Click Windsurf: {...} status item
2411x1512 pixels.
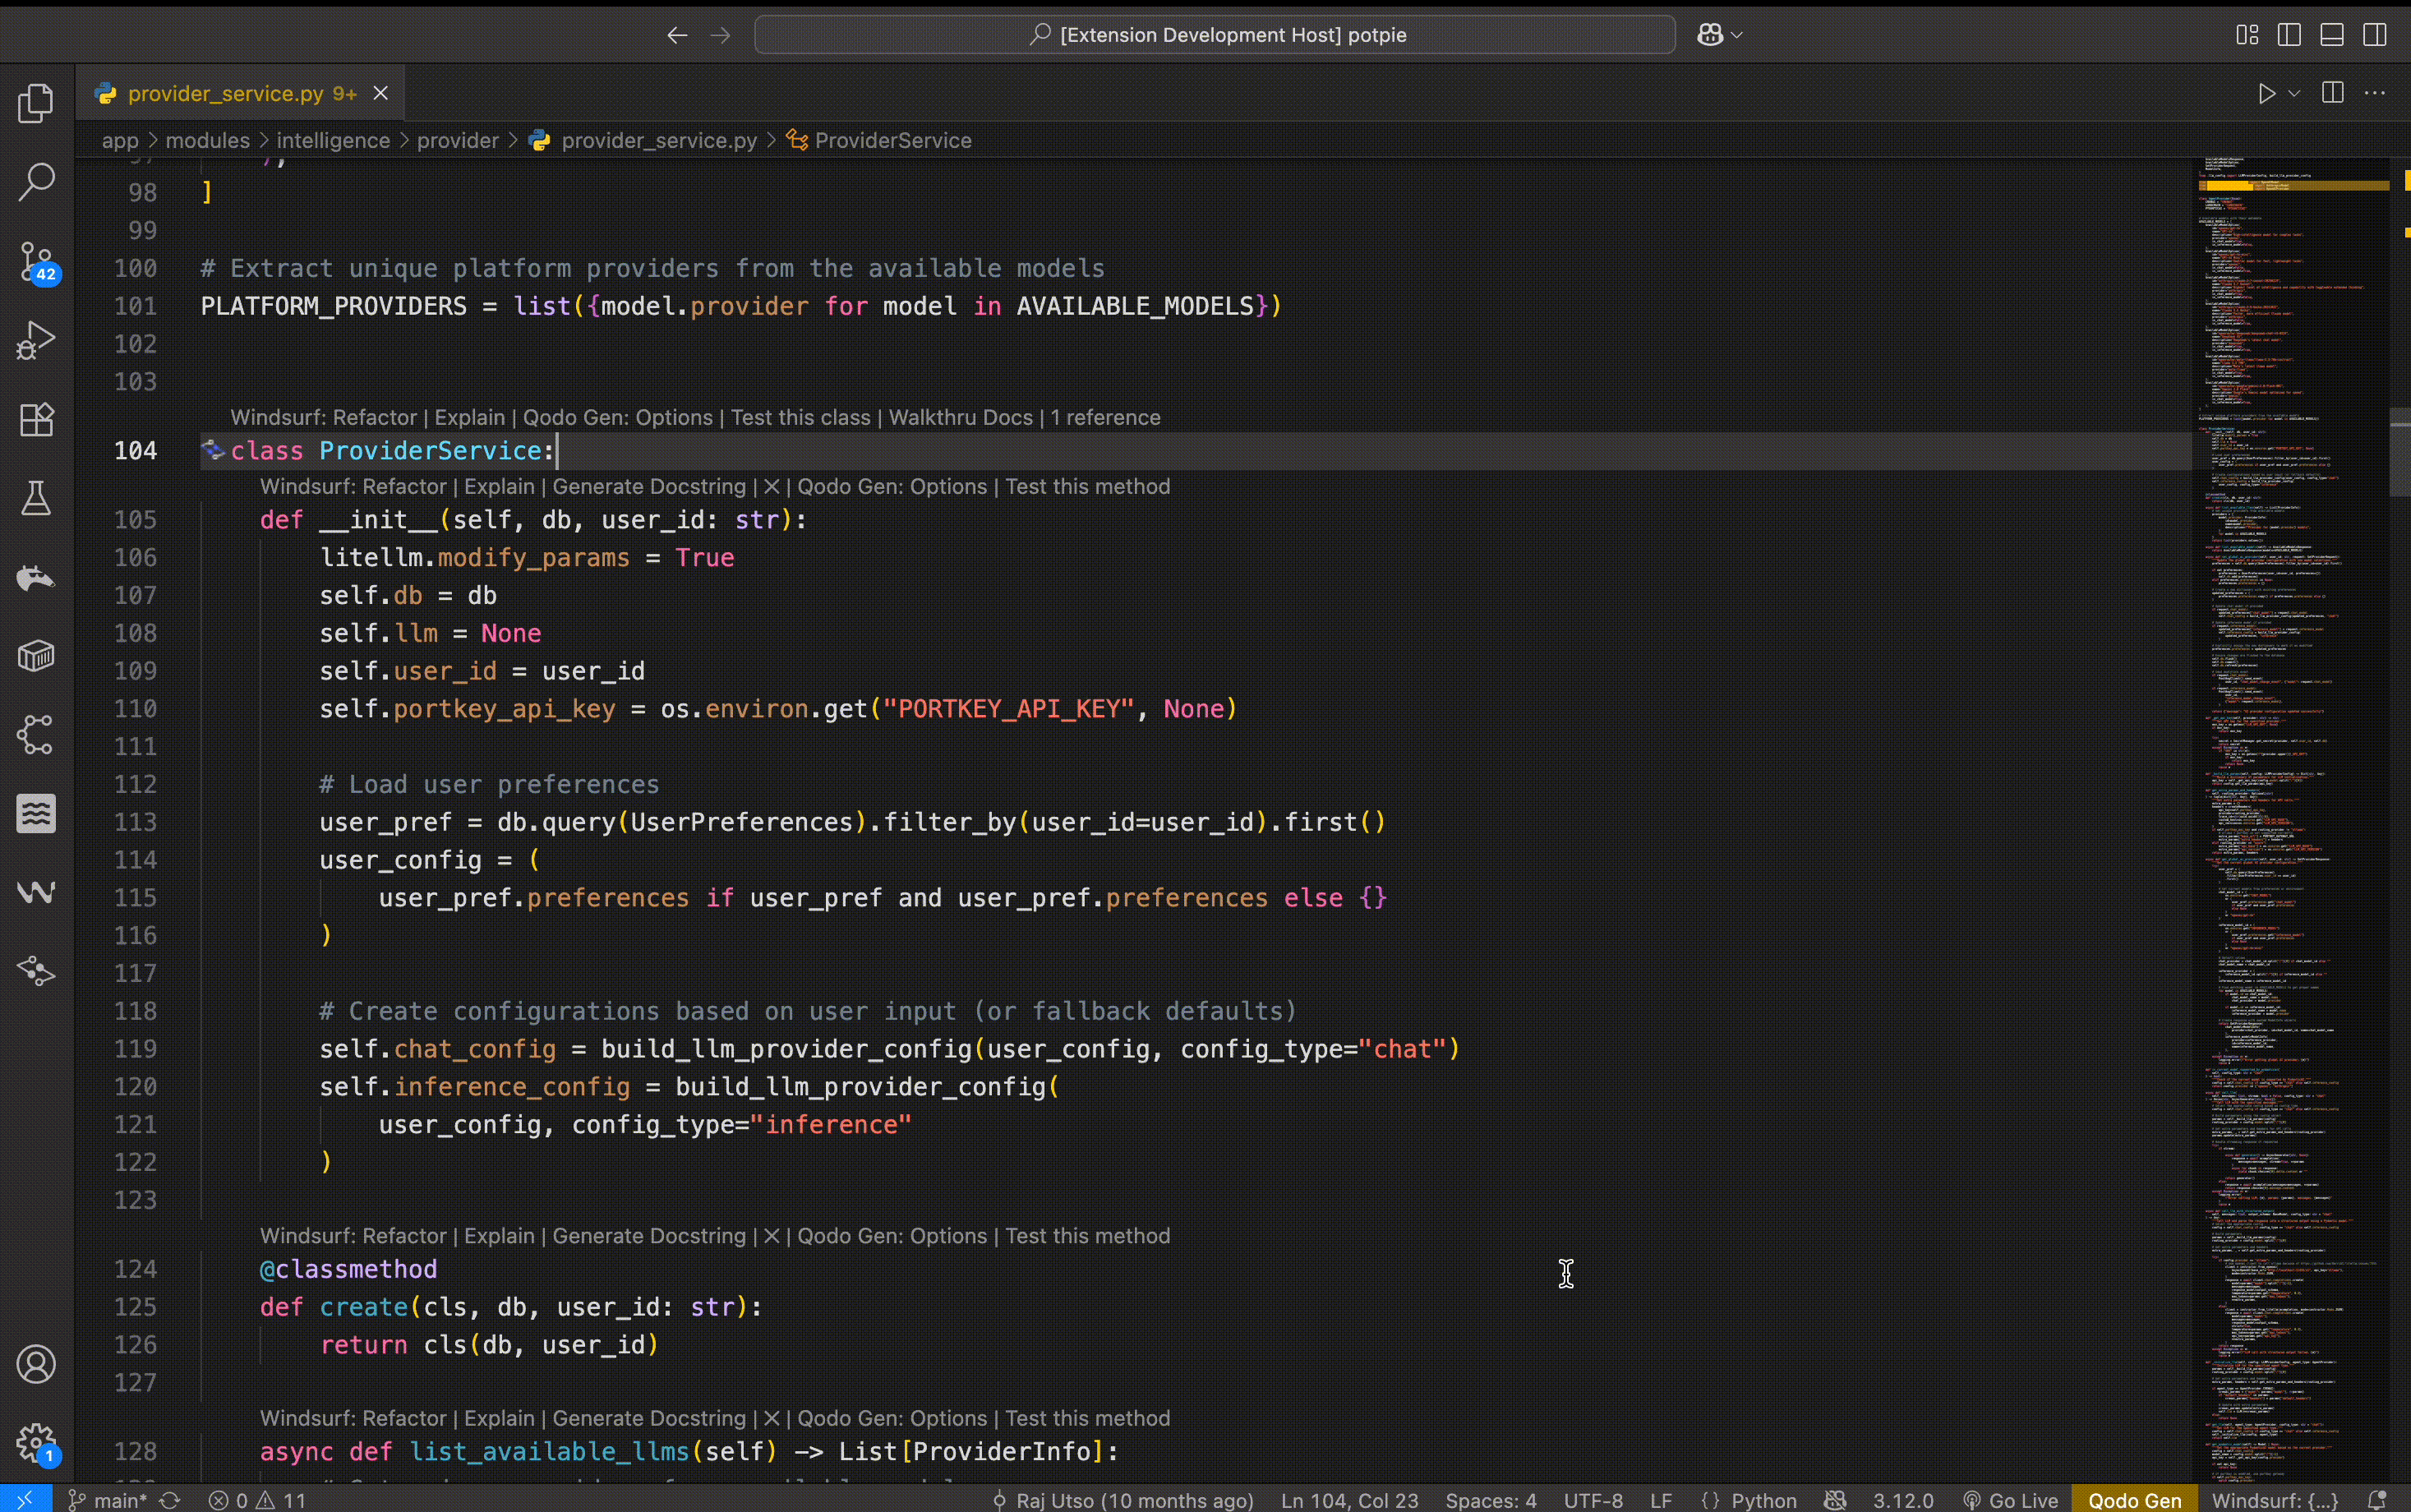2275,1500
